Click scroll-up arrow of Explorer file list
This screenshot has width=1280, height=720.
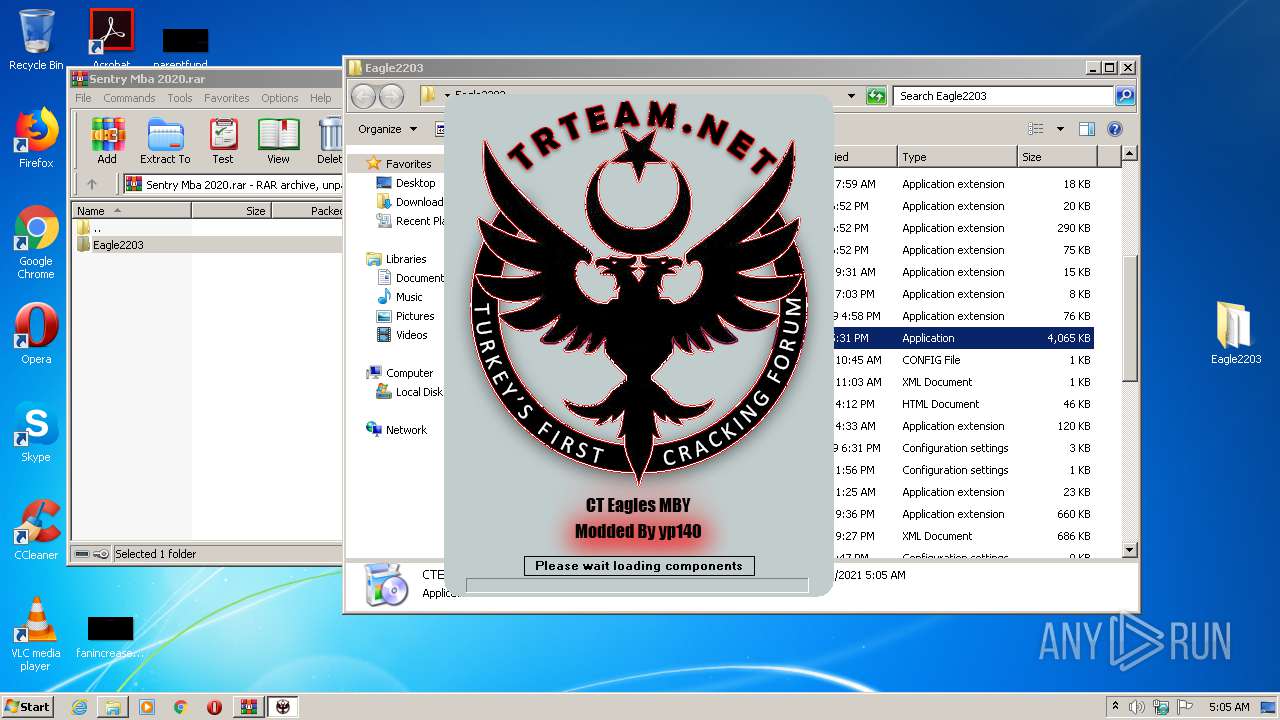pos(1130,154)
